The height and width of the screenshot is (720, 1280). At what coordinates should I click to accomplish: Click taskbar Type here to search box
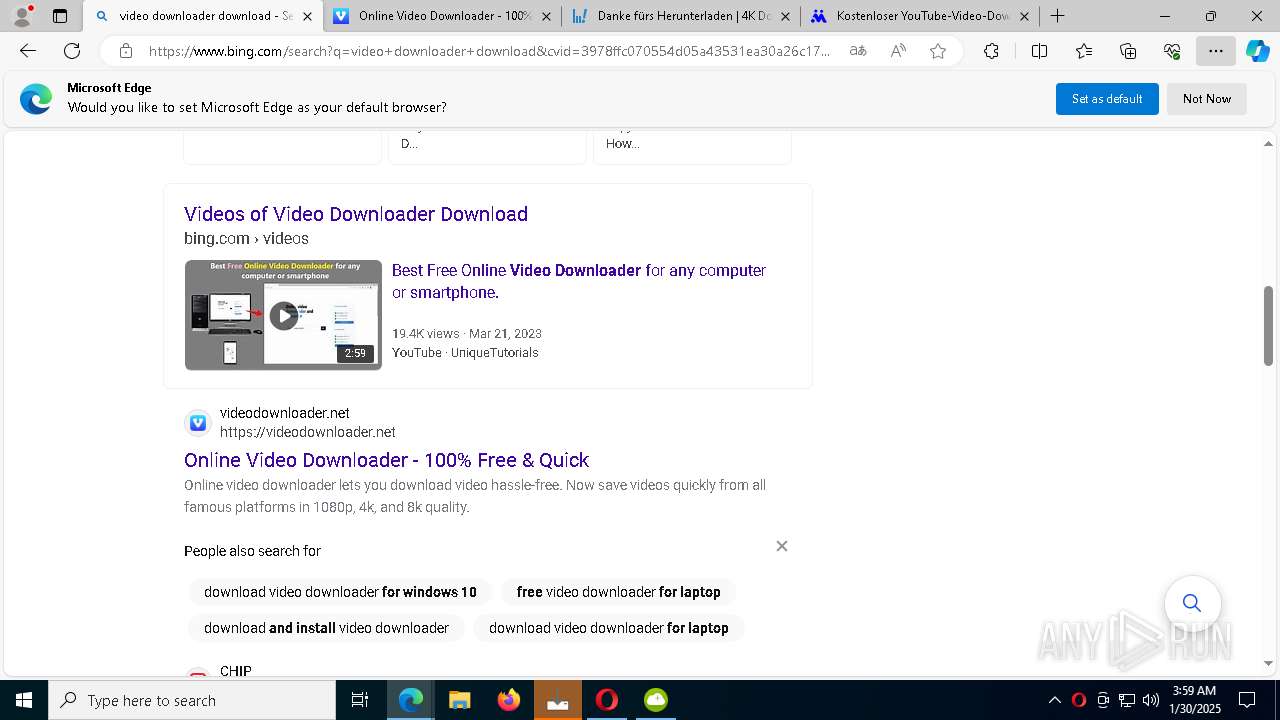192,700
